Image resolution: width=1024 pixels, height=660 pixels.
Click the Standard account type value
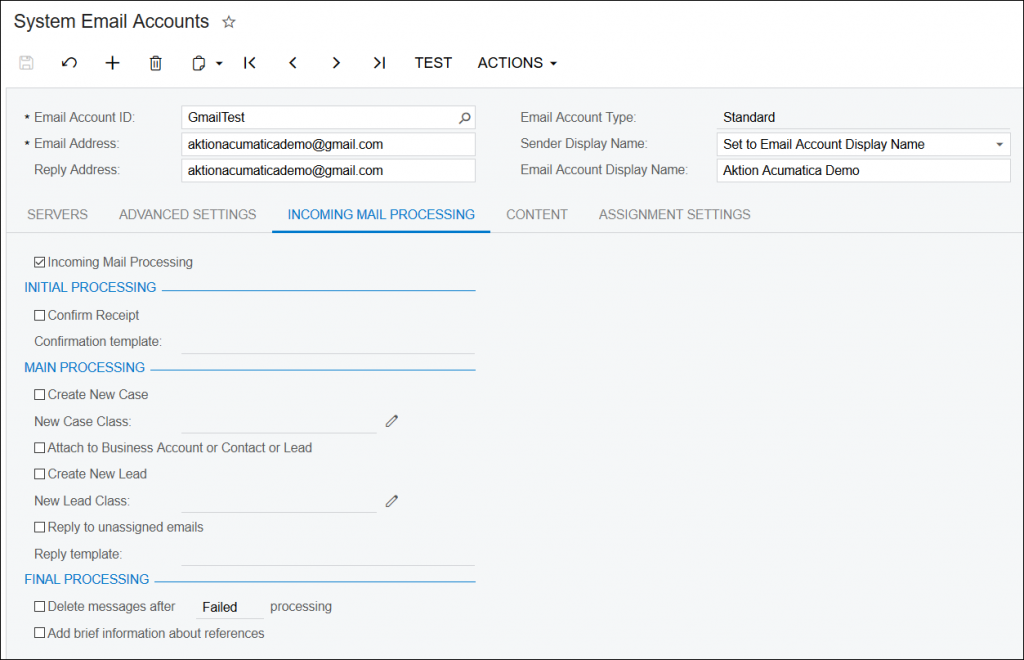pos(749,118)
